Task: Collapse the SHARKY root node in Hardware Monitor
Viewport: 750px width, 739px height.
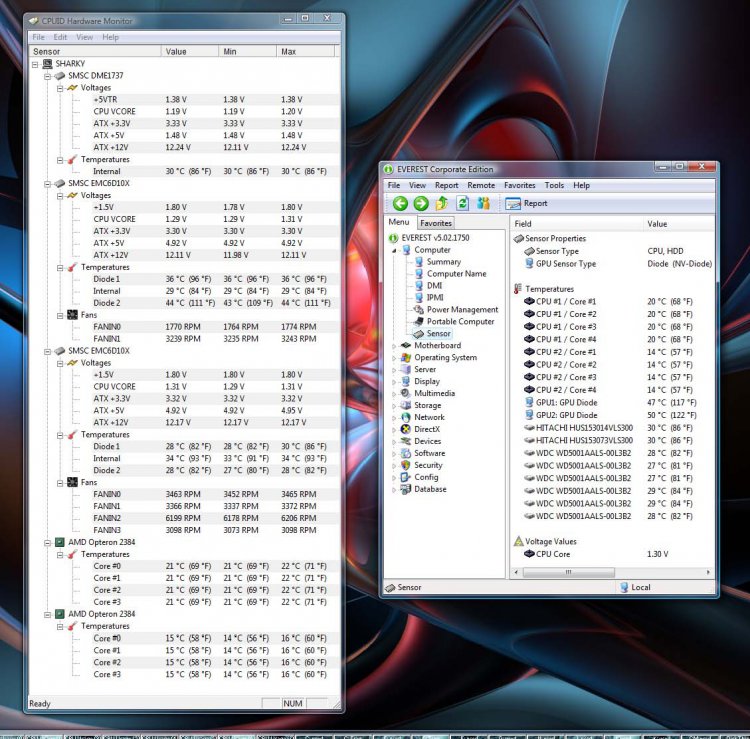Action: point(35,64)
